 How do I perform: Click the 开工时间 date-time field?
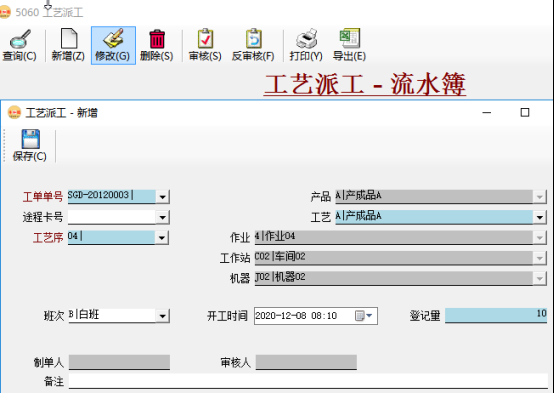[x=316, y=316]
